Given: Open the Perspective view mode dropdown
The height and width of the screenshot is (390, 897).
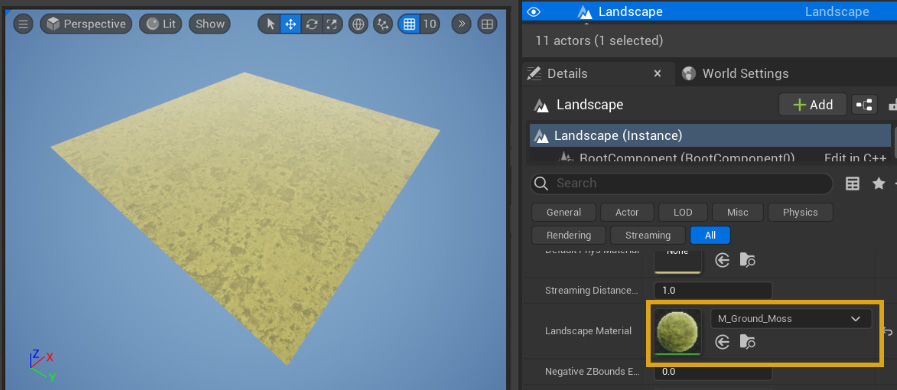Looking at the screenshot, I should coord(86,24).
